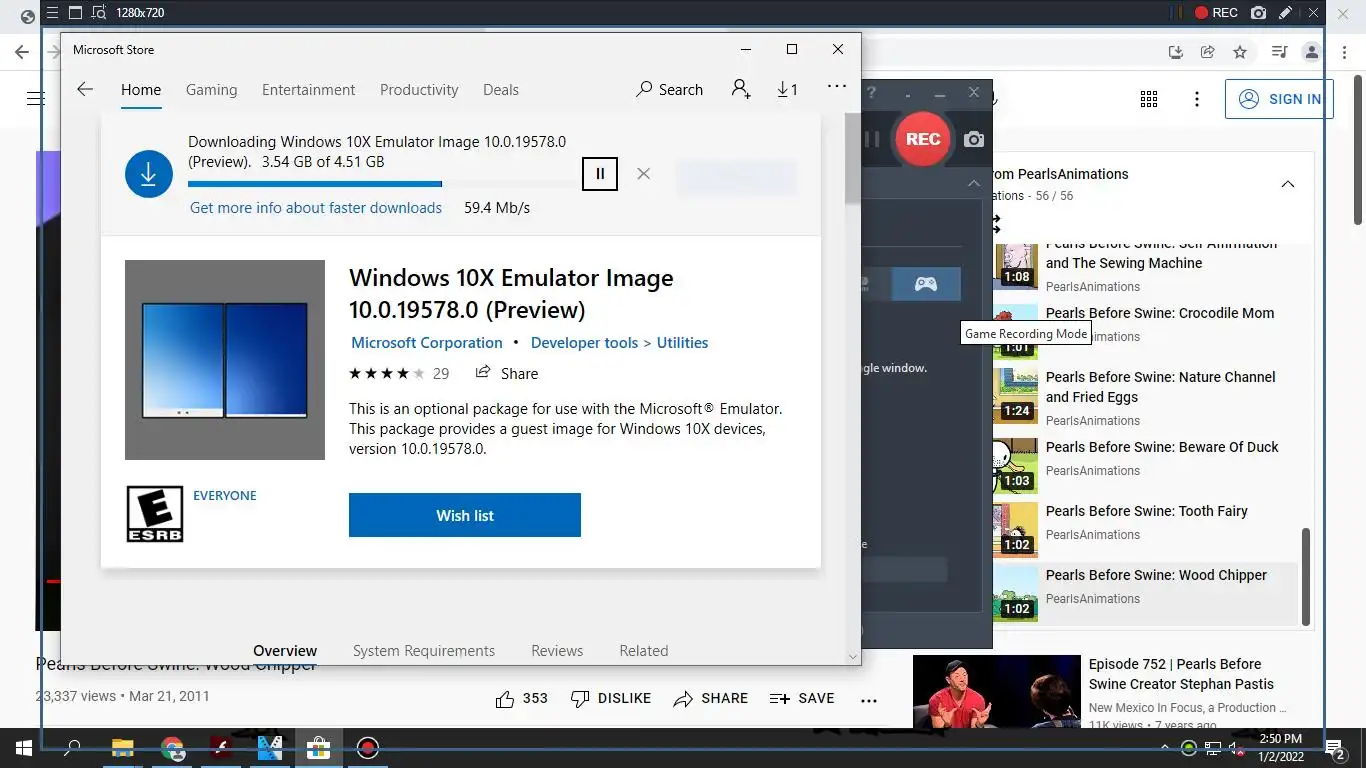This screenshot has height=768, width=1366.
Task: Click REC in the top recording bar
Action: pyautogui.click(x=1216, y=13)
